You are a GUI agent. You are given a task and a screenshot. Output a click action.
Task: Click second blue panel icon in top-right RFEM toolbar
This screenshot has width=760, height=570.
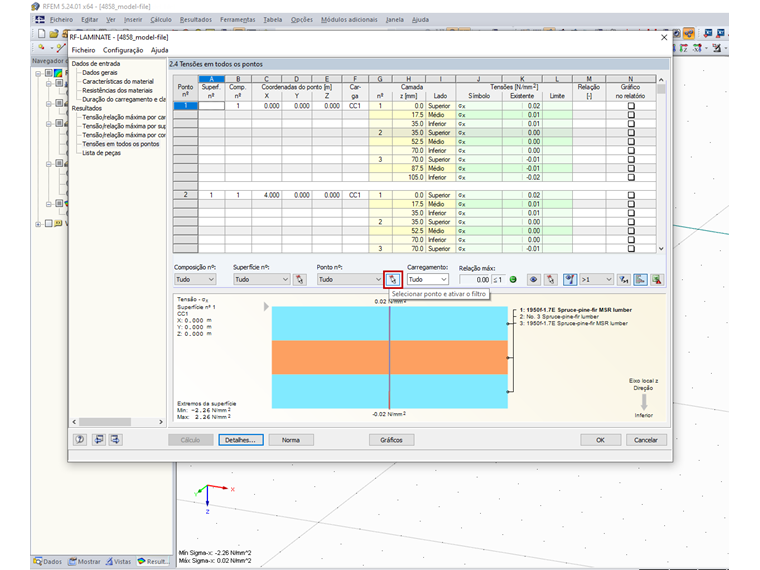pyautogui.click(x=721, y=33)
